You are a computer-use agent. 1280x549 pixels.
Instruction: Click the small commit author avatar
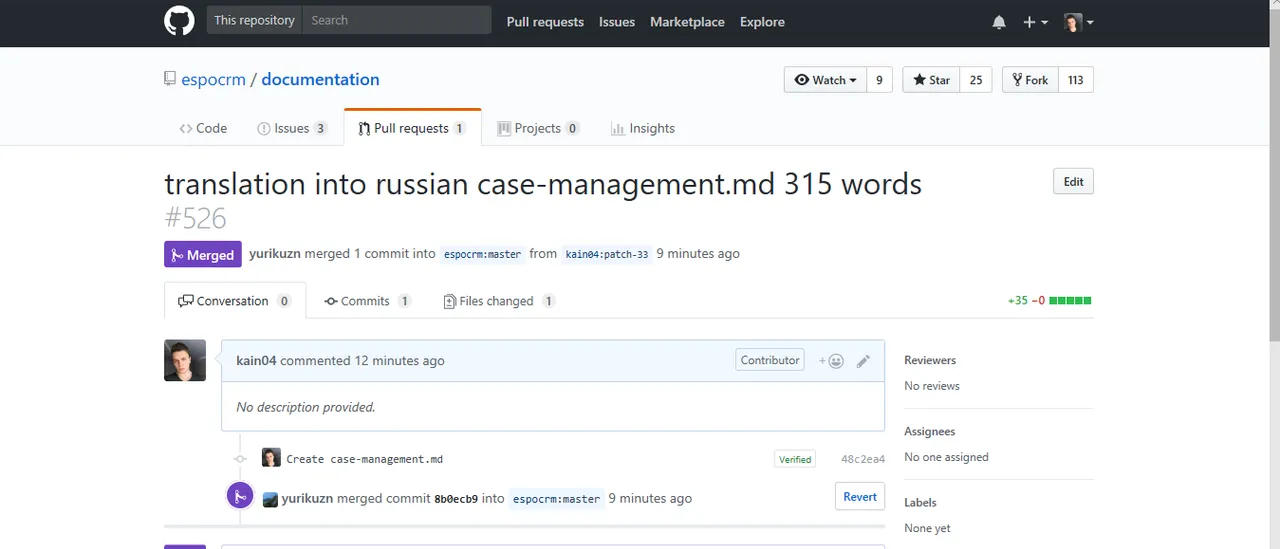click(271, 458)
